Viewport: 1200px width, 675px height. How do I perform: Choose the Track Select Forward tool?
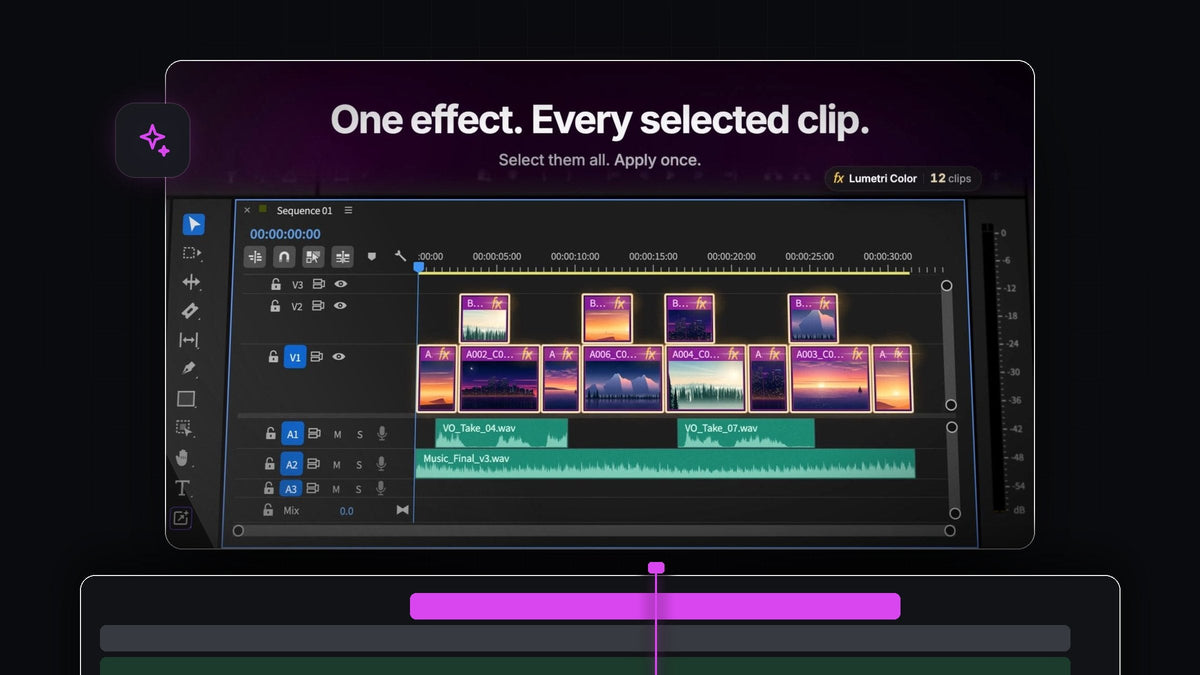192,253
